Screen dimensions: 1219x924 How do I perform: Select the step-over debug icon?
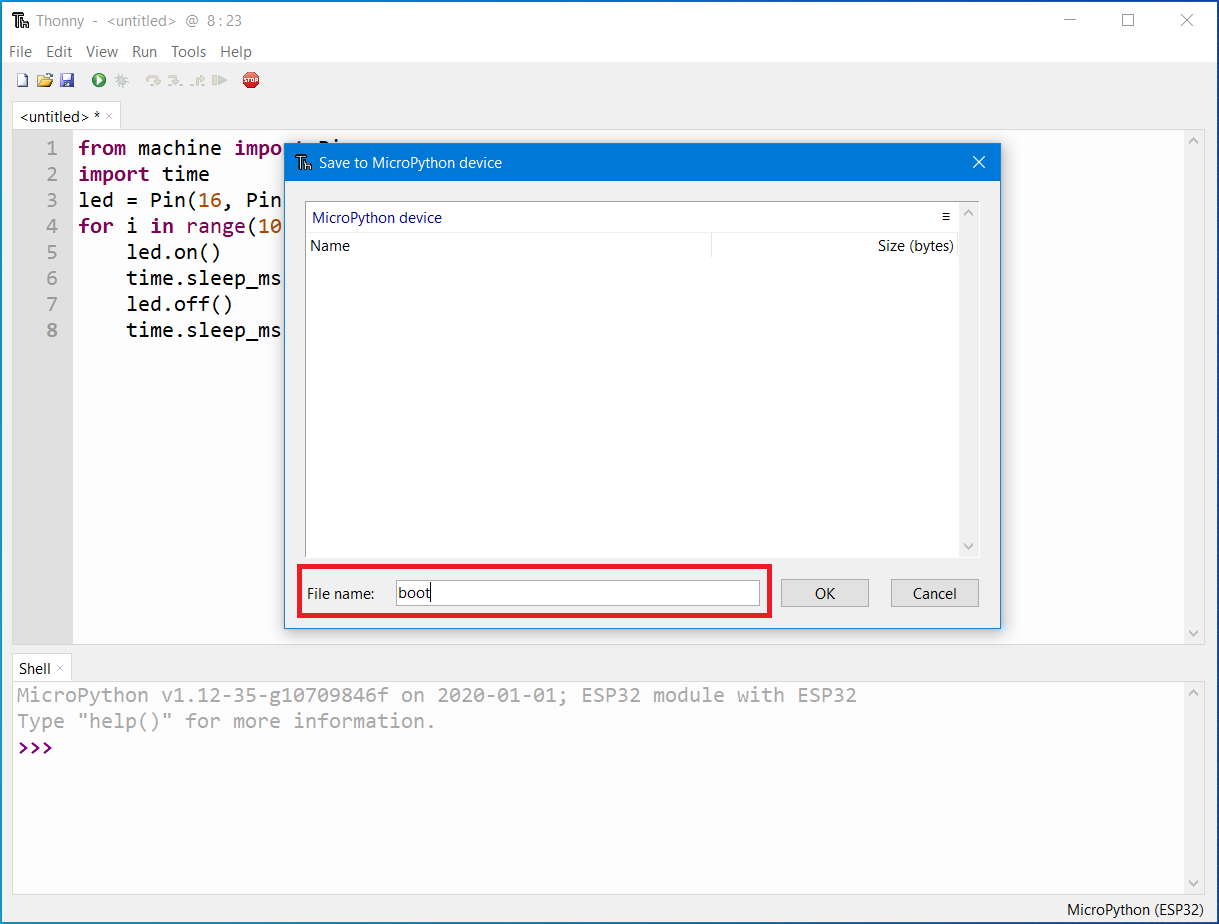point(152,80)
